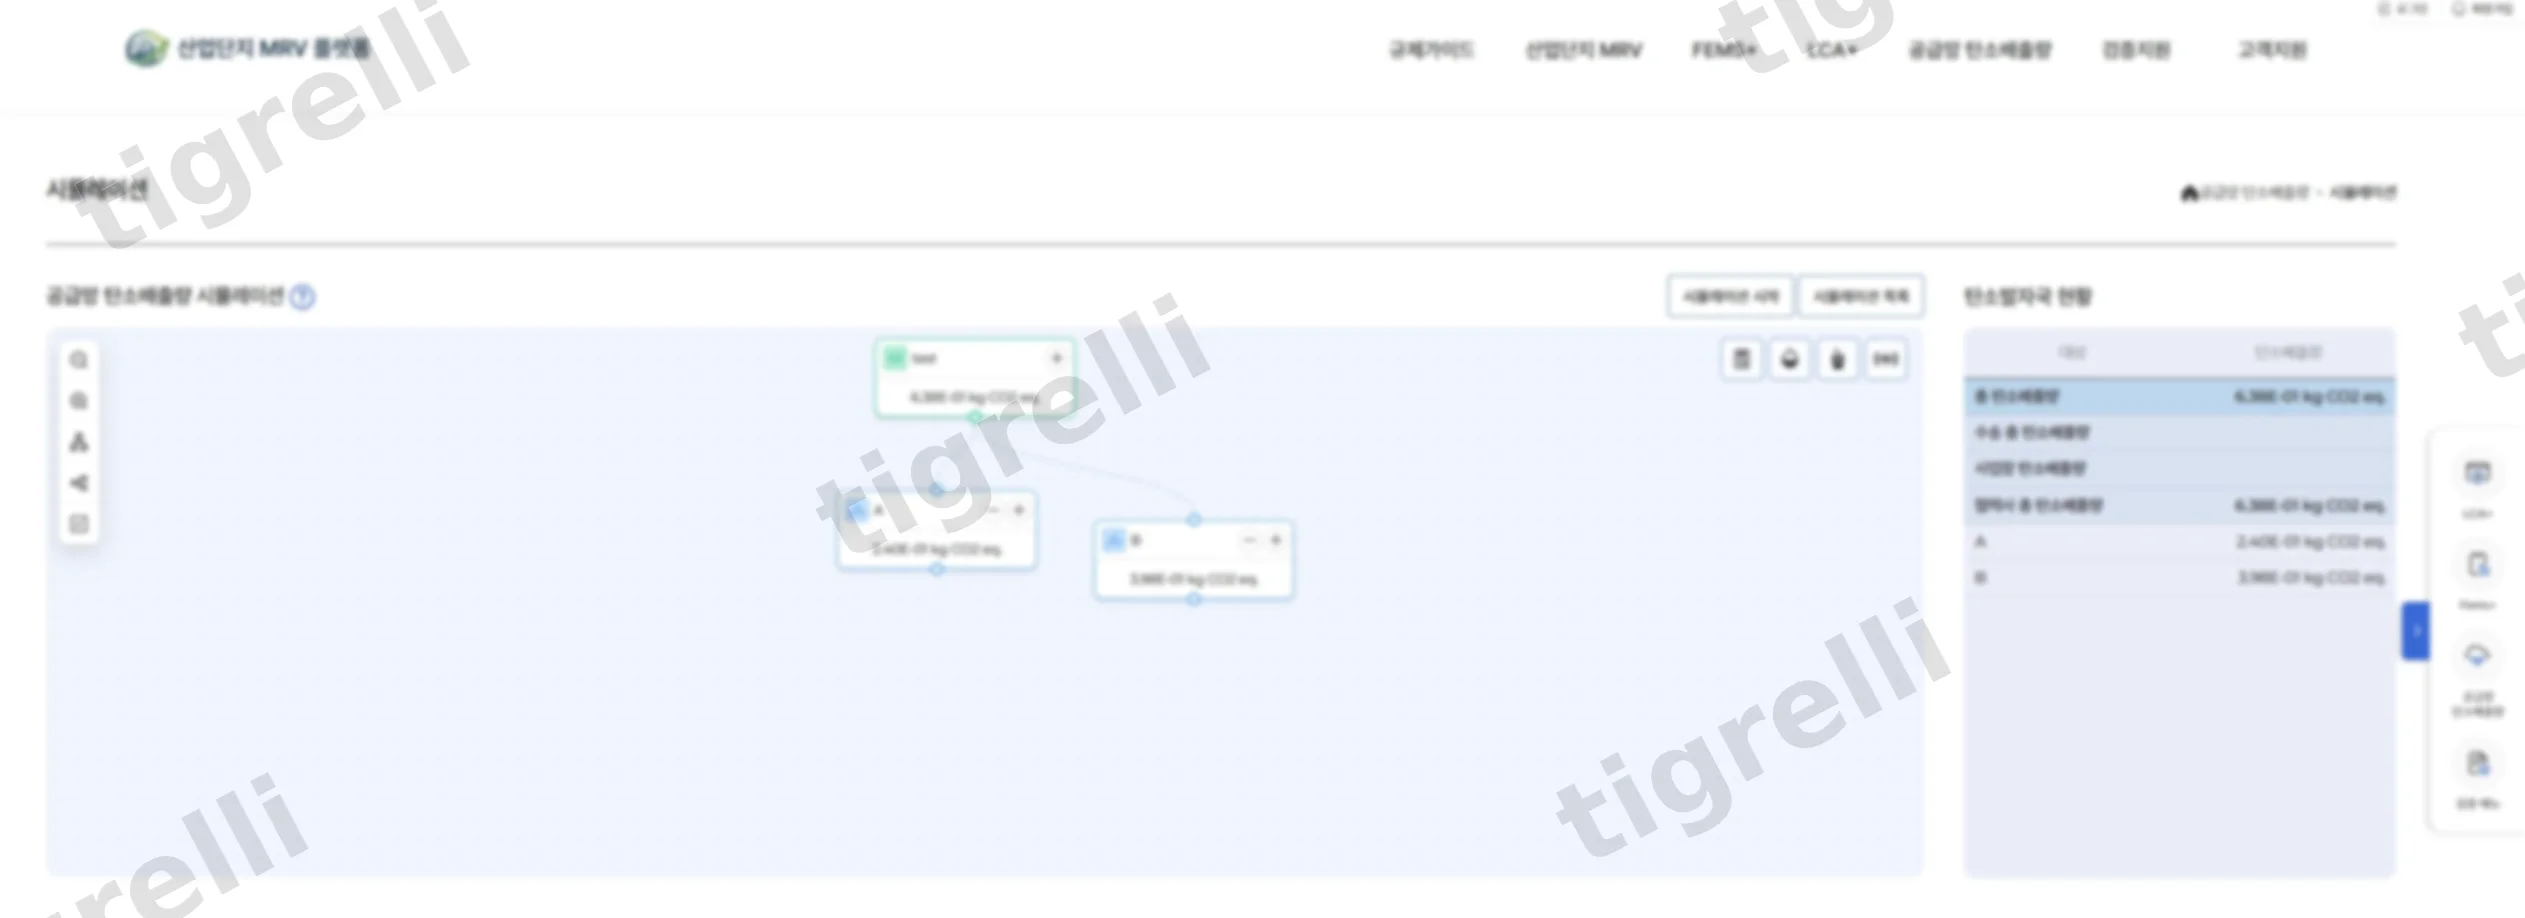Click the plus button on the test node
2525x918 pixels.
pyautogui.click(x=1056, y=358)
